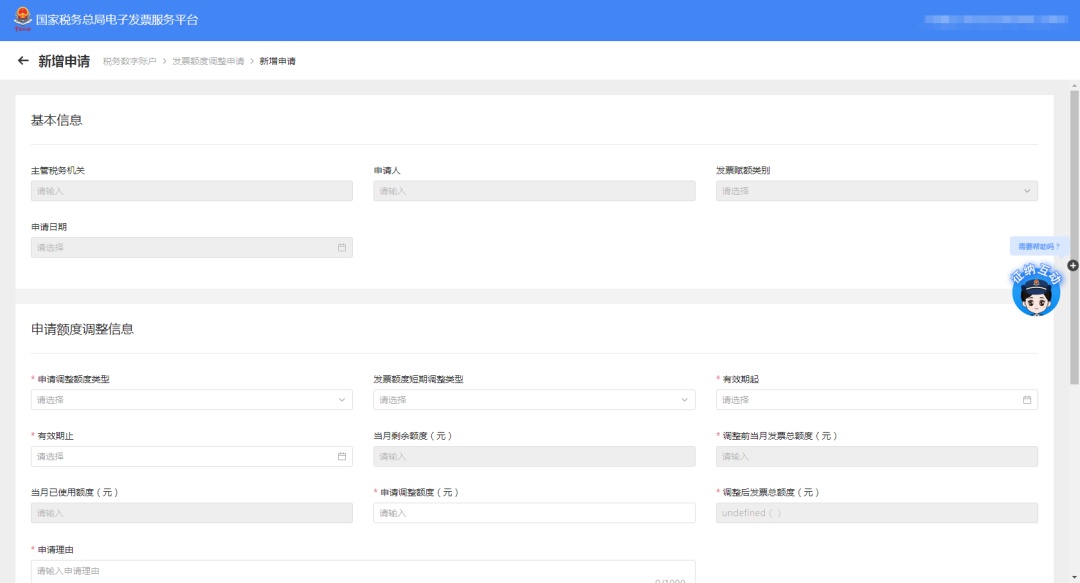
Task: Click the 需要帮助吗？ help bubble
Action: [1039, 246]
